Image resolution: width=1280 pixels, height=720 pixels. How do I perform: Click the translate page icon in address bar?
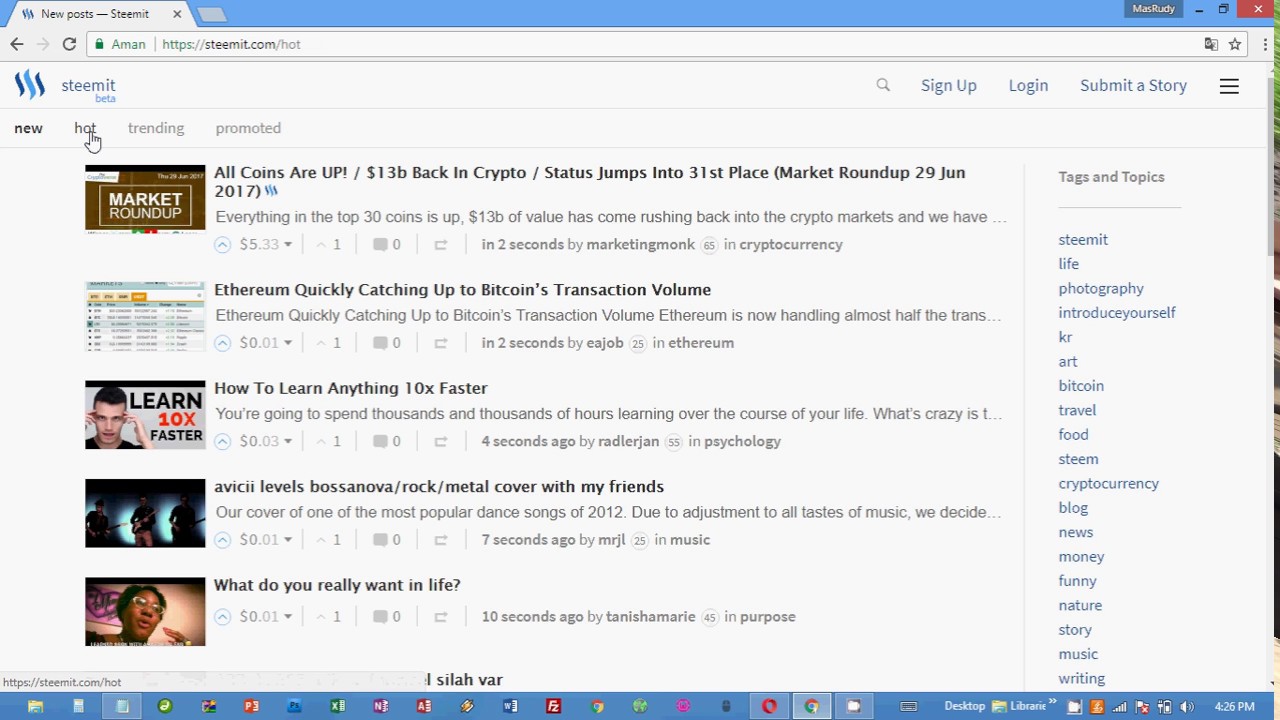tap(1211, 44)
